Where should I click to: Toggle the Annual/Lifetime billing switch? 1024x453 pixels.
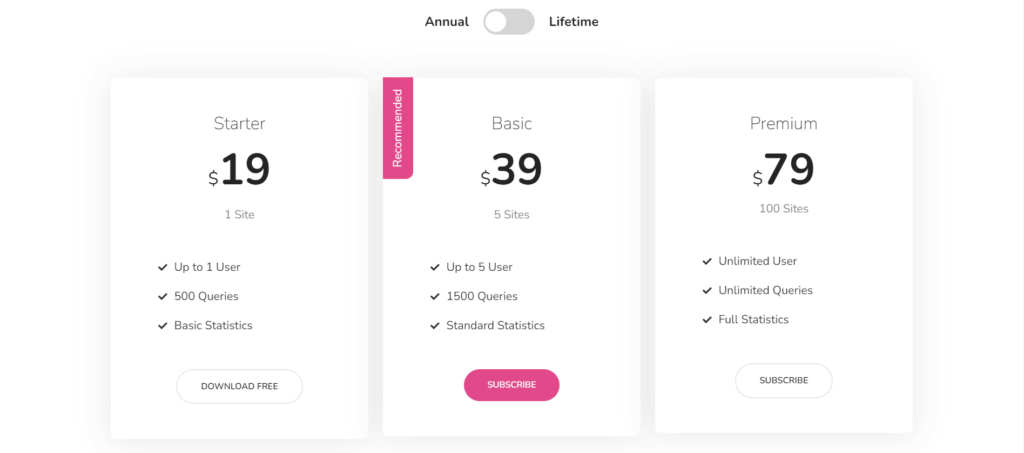click(509, 22)
